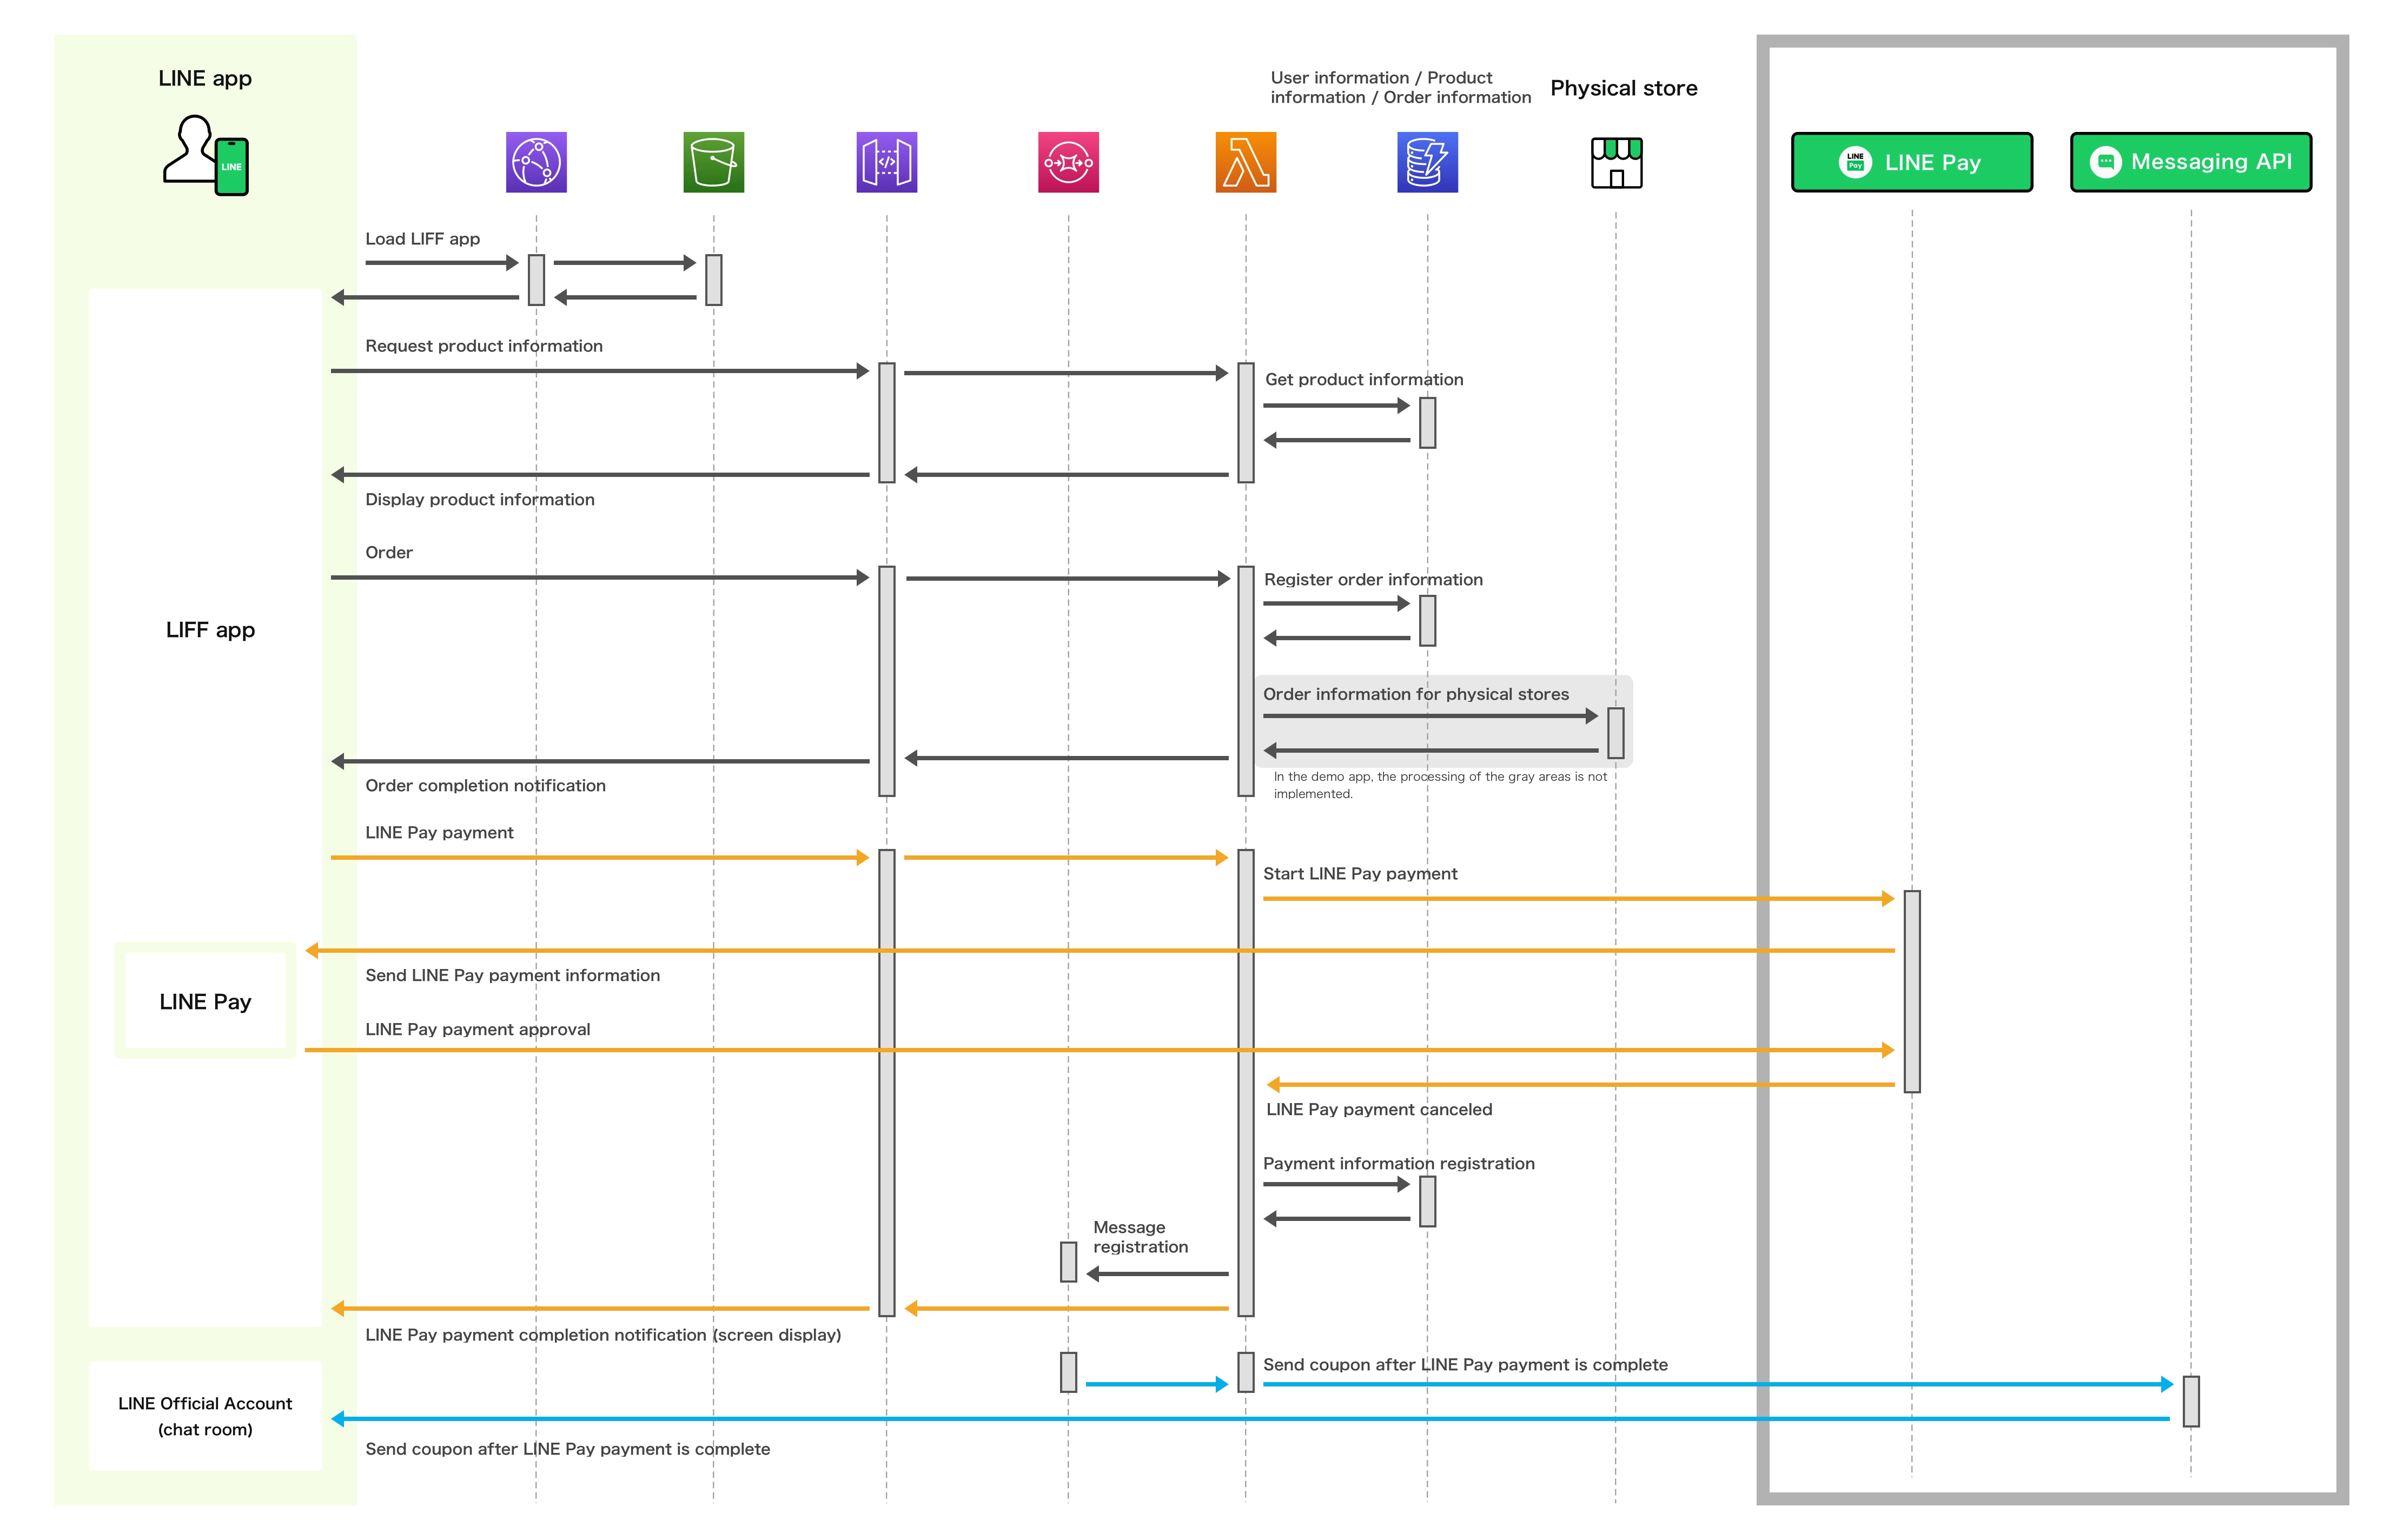Viewport: 2384px width, 1540px height.
Task: Click the green LINE Pay button
Action: click(1911, 162)
